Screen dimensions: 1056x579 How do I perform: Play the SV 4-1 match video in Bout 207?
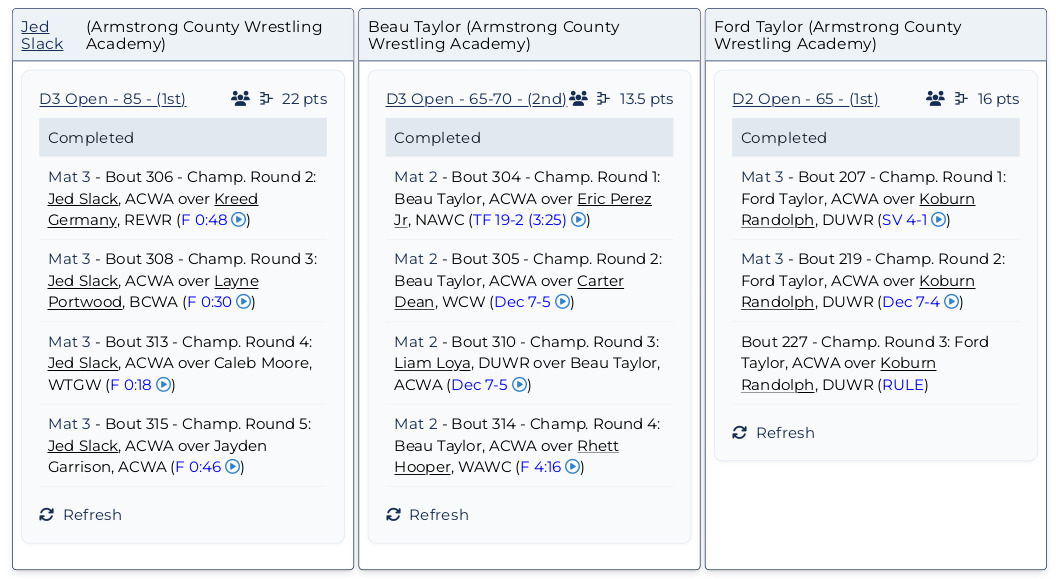point(937,220)
